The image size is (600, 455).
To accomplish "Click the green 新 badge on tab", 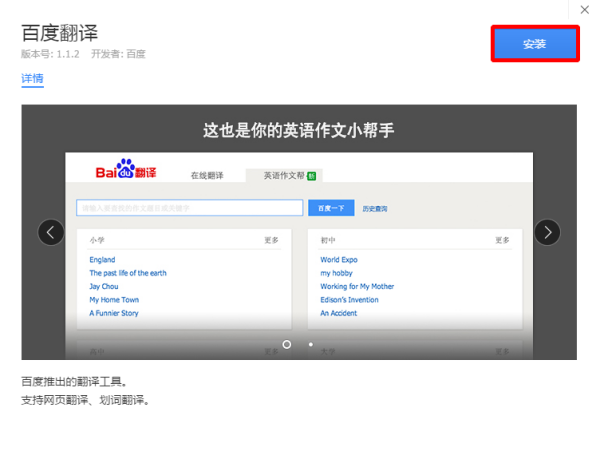I will point(312,176).
